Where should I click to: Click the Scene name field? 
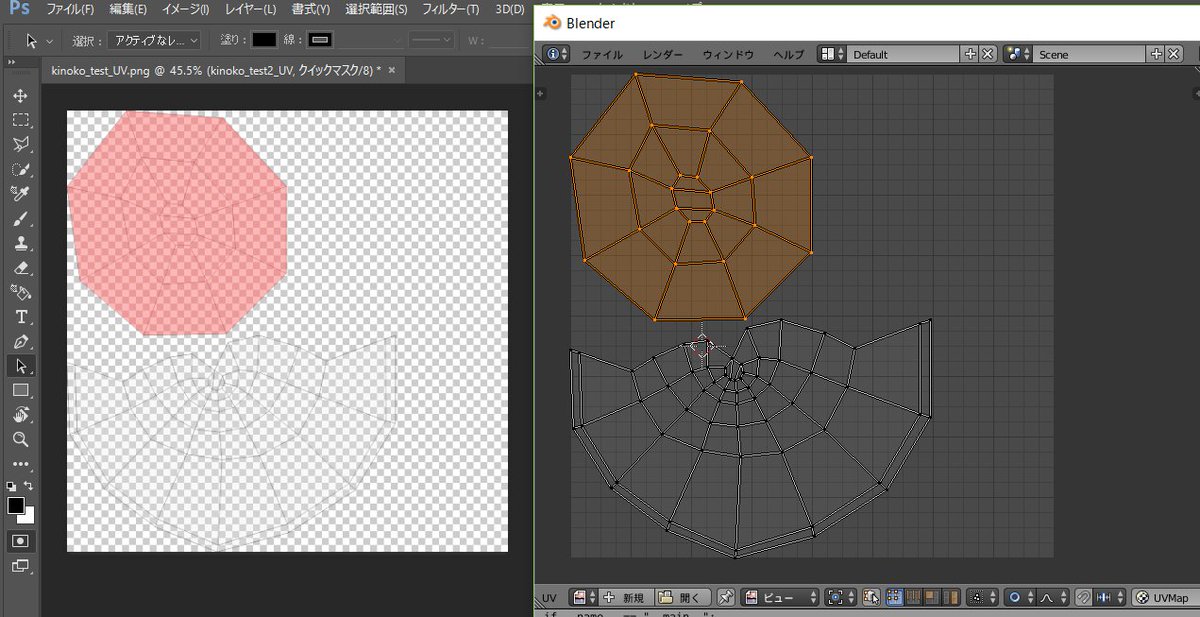[x=1090, y=54]
